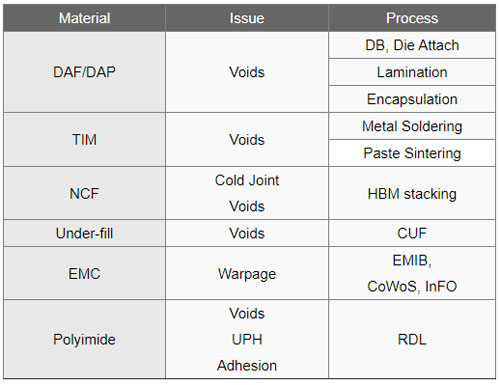Click the DB, Die Attach cell

[412, 45]
